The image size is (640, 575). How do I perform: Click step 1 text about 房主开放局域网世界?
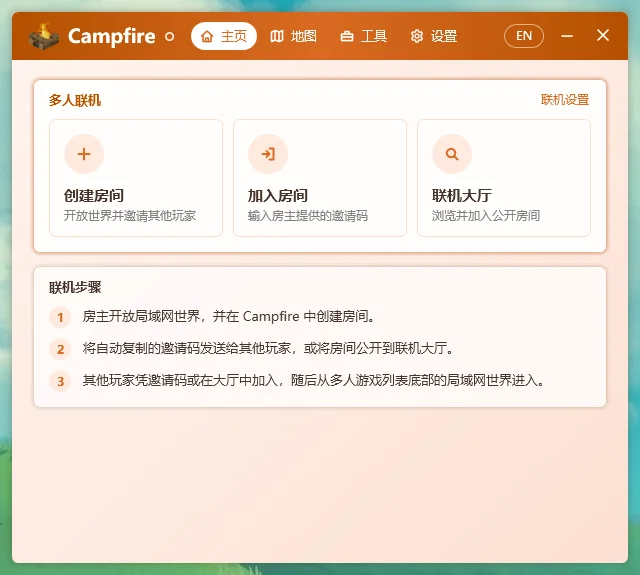(x=229, y=316)
